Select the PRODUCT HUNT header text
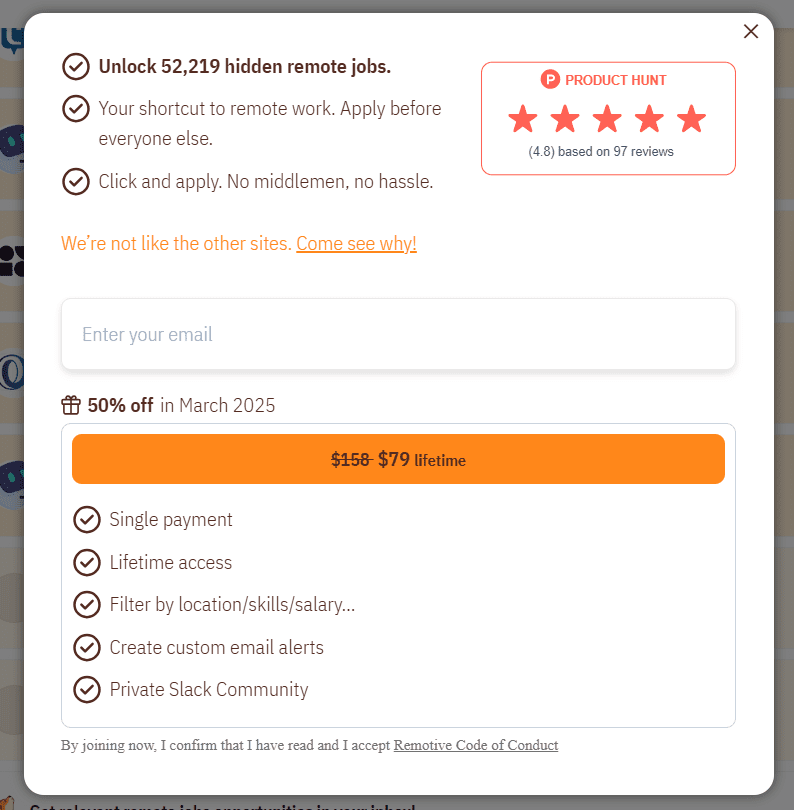The height and width of the screenshot is (810, 794). [615, 80]
